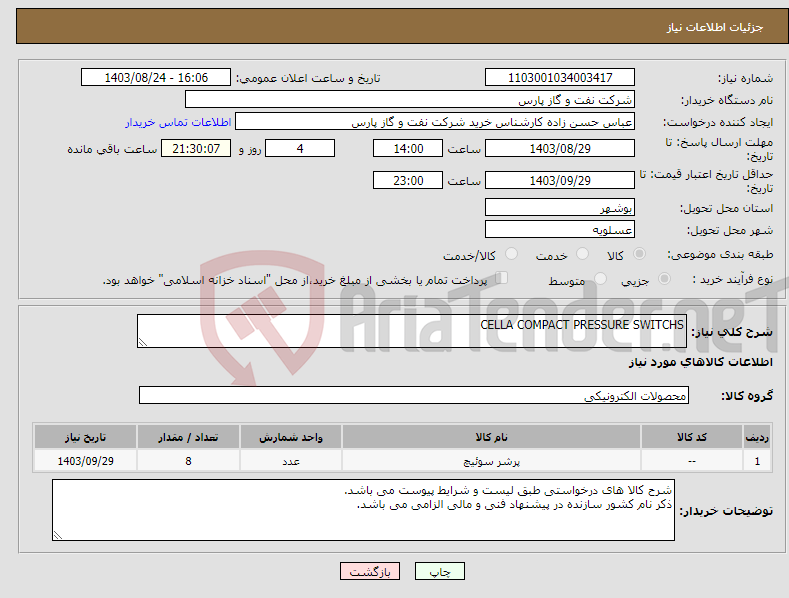Image resolution: width=789 pixels, height=598 pixels.
Task: Click the need date cell 1403/09/29
Action: 85,461
